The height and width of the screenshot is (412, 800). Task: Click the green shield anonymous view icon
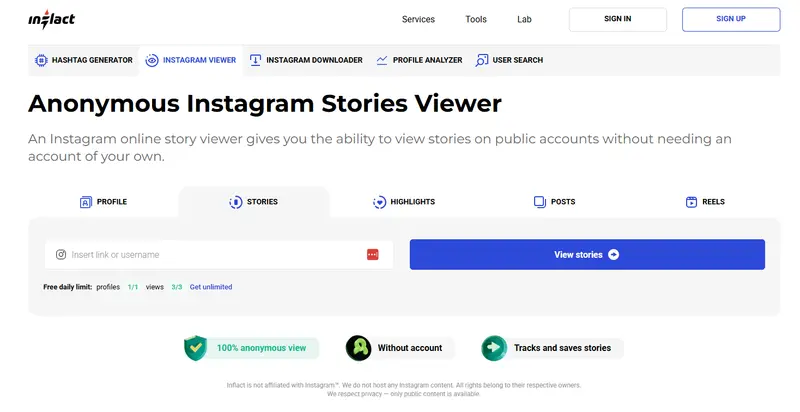click(195, 348)
